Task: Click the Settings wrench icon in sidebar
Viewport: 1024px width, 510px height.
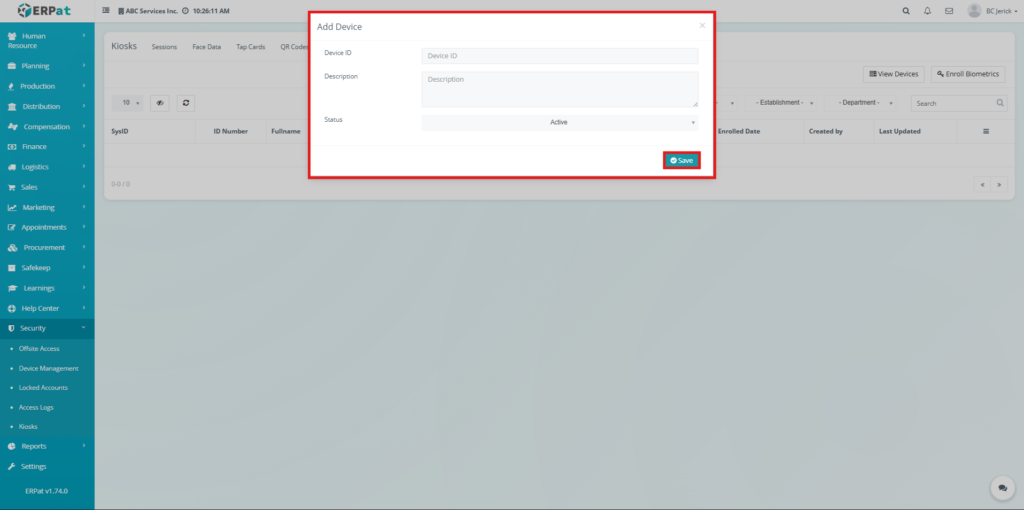Action: coord(11,467)
